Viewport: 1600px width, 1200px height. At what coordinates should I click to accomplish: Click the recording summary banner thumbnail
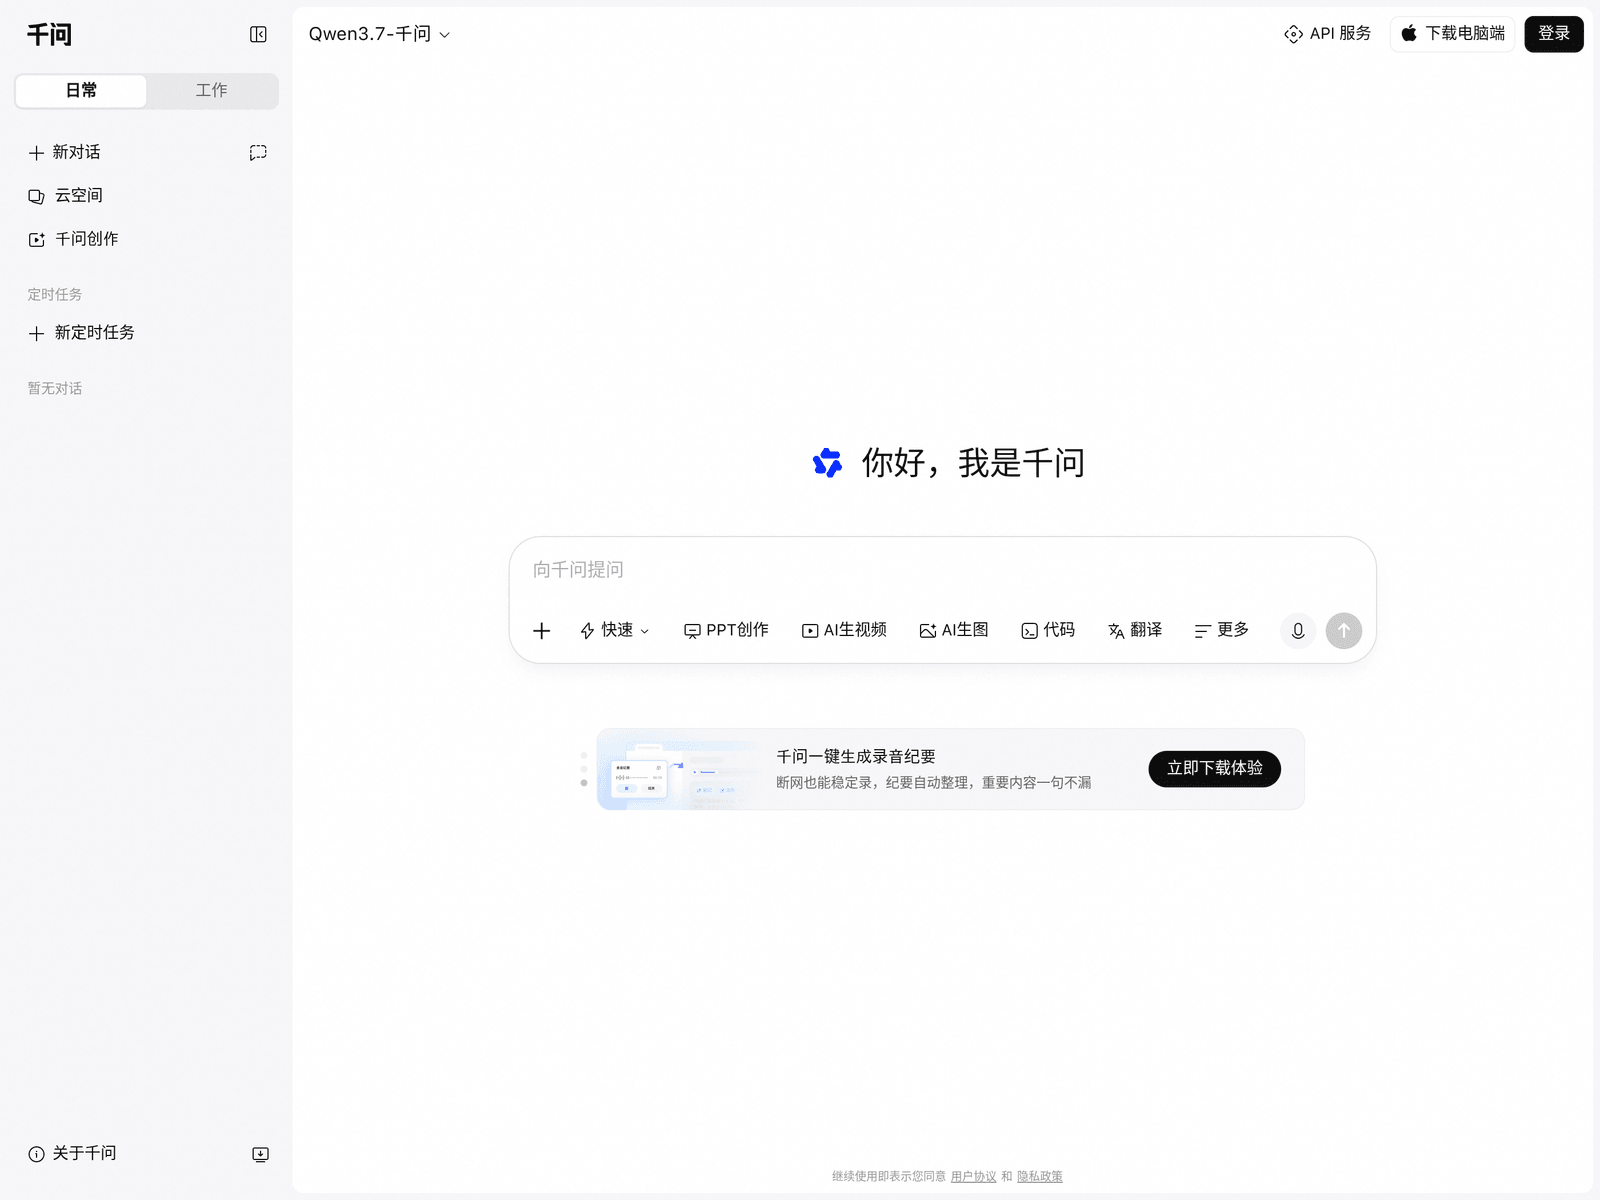680,770
